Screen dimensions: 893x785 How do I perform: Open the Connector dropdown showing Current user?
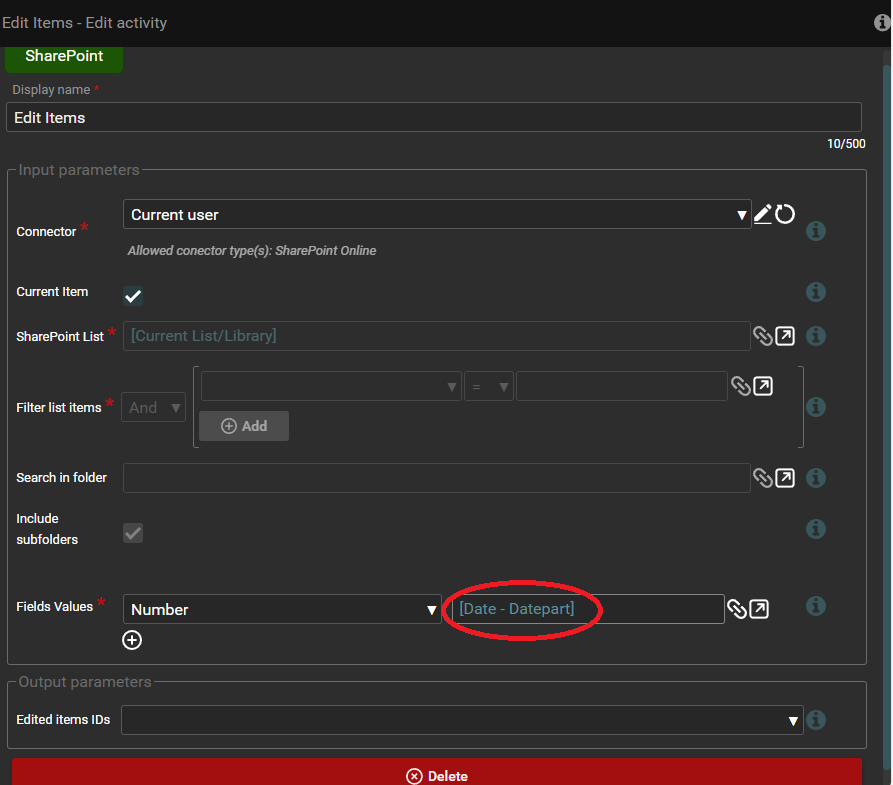437,214
